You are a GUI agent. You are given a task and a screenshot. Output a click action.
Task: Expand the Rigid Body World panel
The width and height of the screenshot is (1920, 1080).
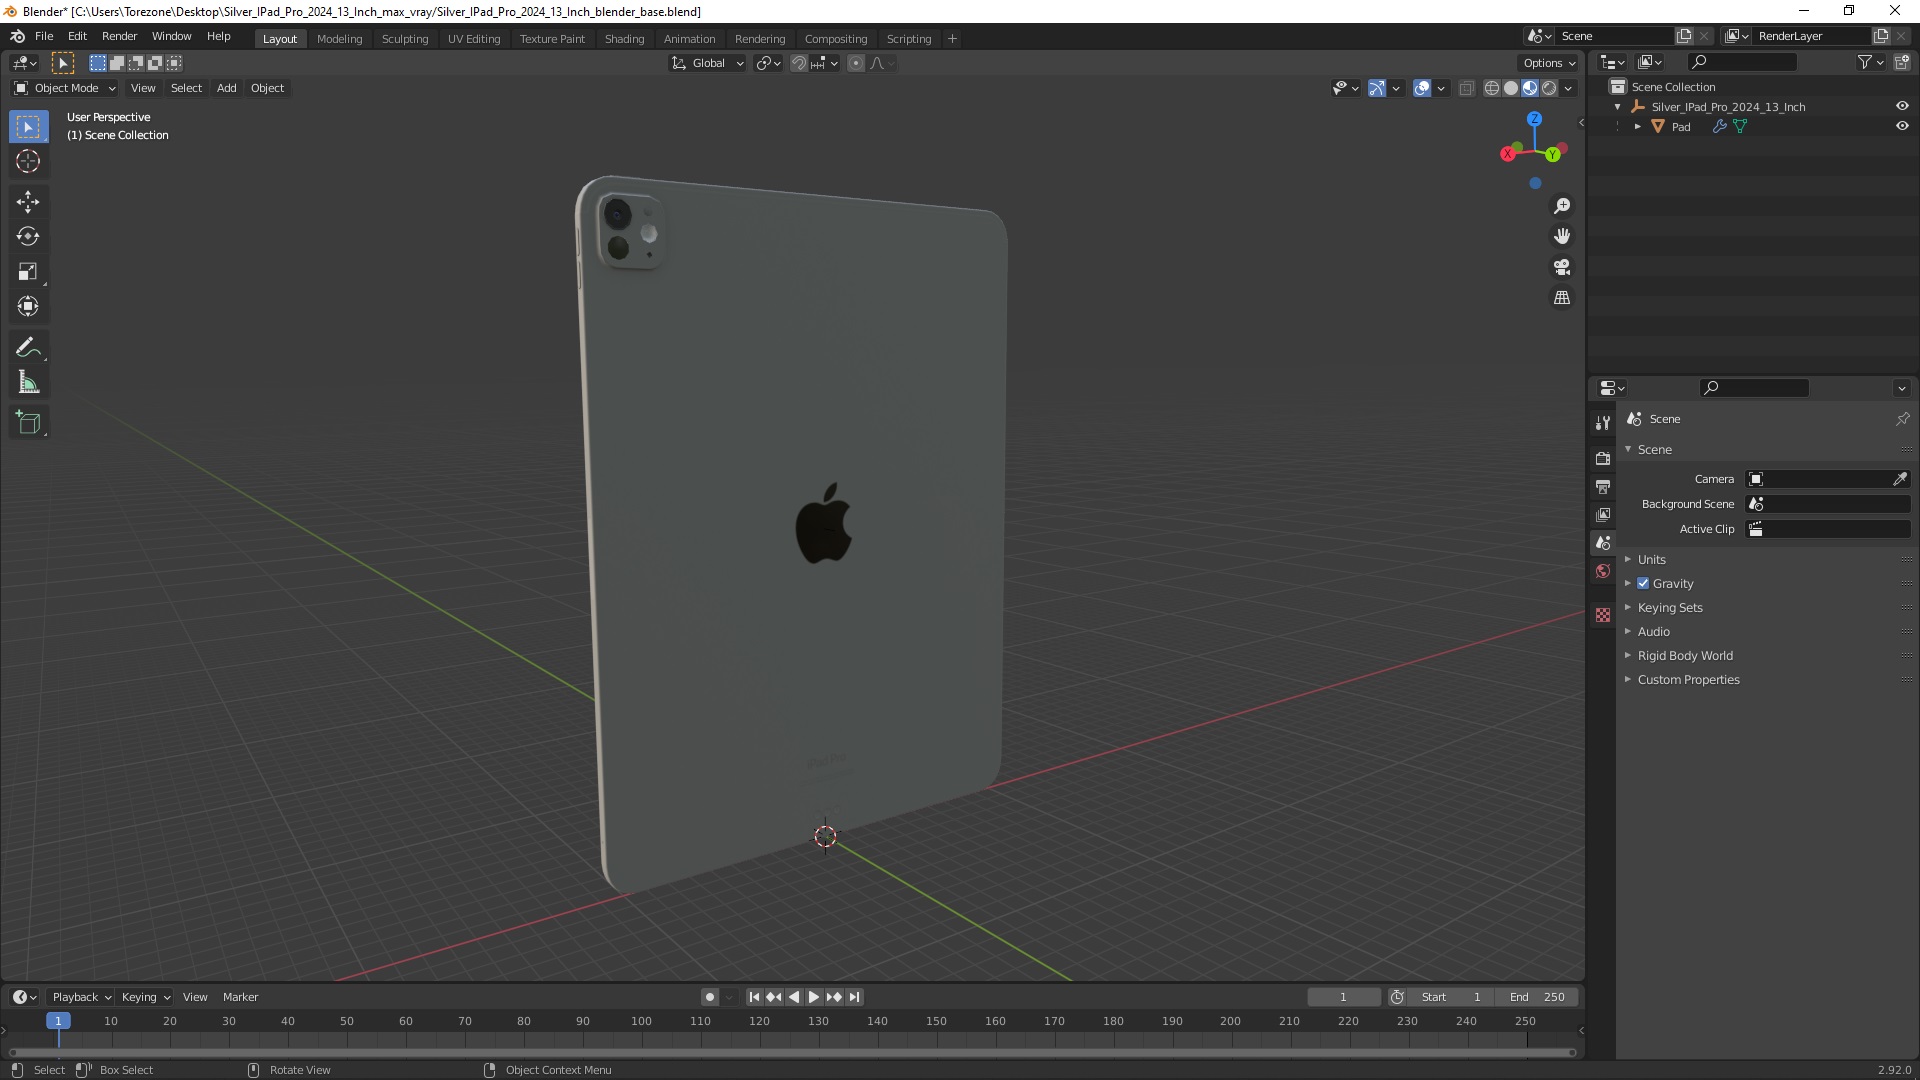[1684, 655]
